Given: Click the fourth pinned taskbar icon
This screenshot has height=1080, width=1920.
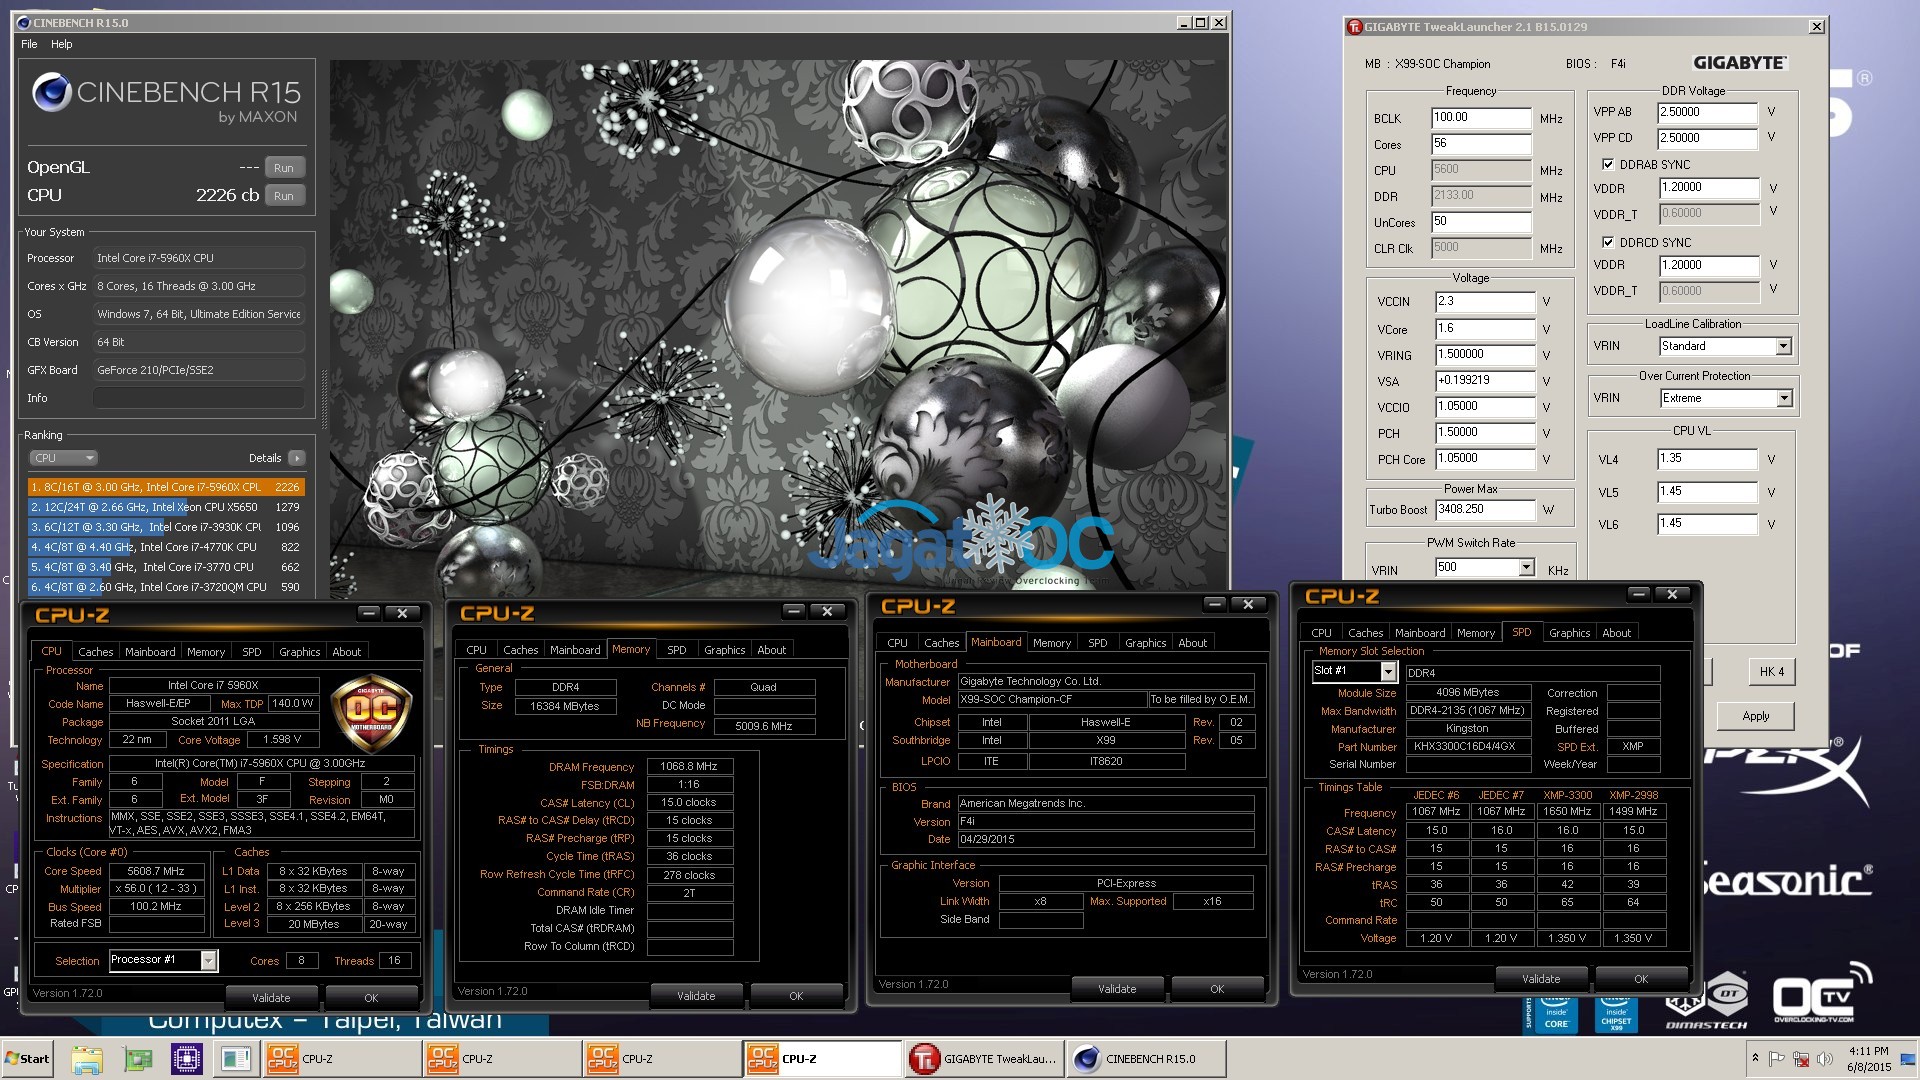Looking at the screenshot, I should coord(237,1059).
